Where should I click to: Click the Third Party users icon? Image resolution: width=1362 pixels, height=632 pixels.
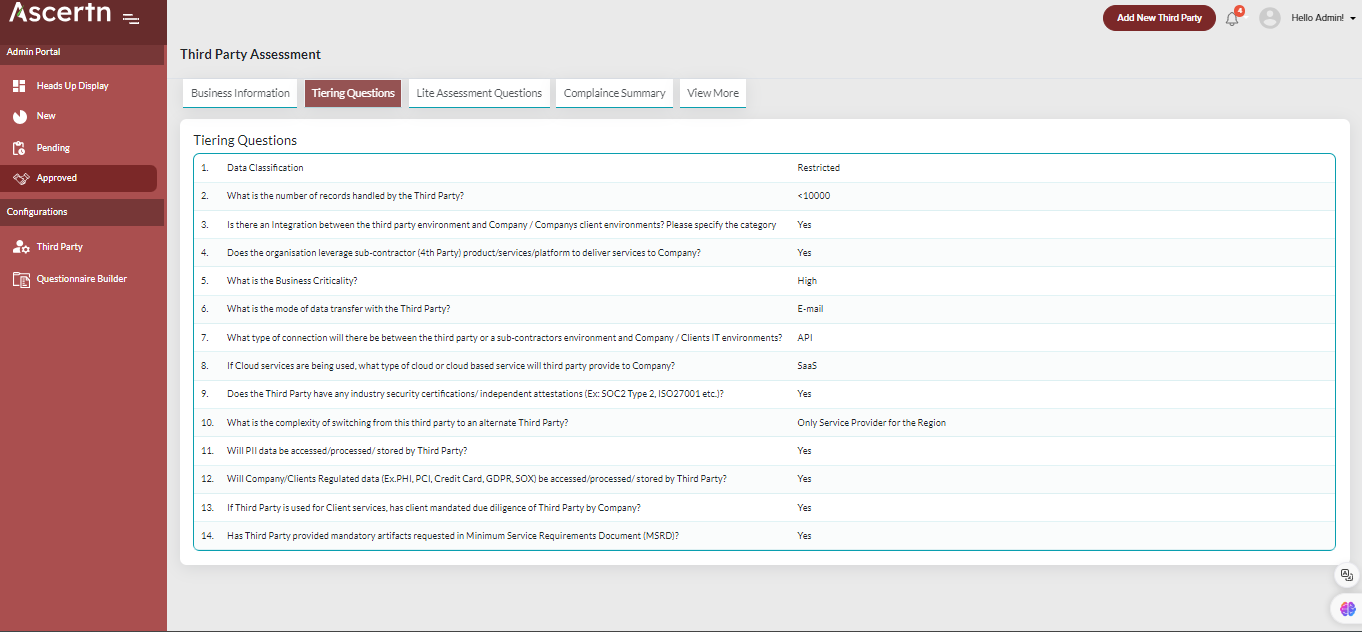pos(20,247)
